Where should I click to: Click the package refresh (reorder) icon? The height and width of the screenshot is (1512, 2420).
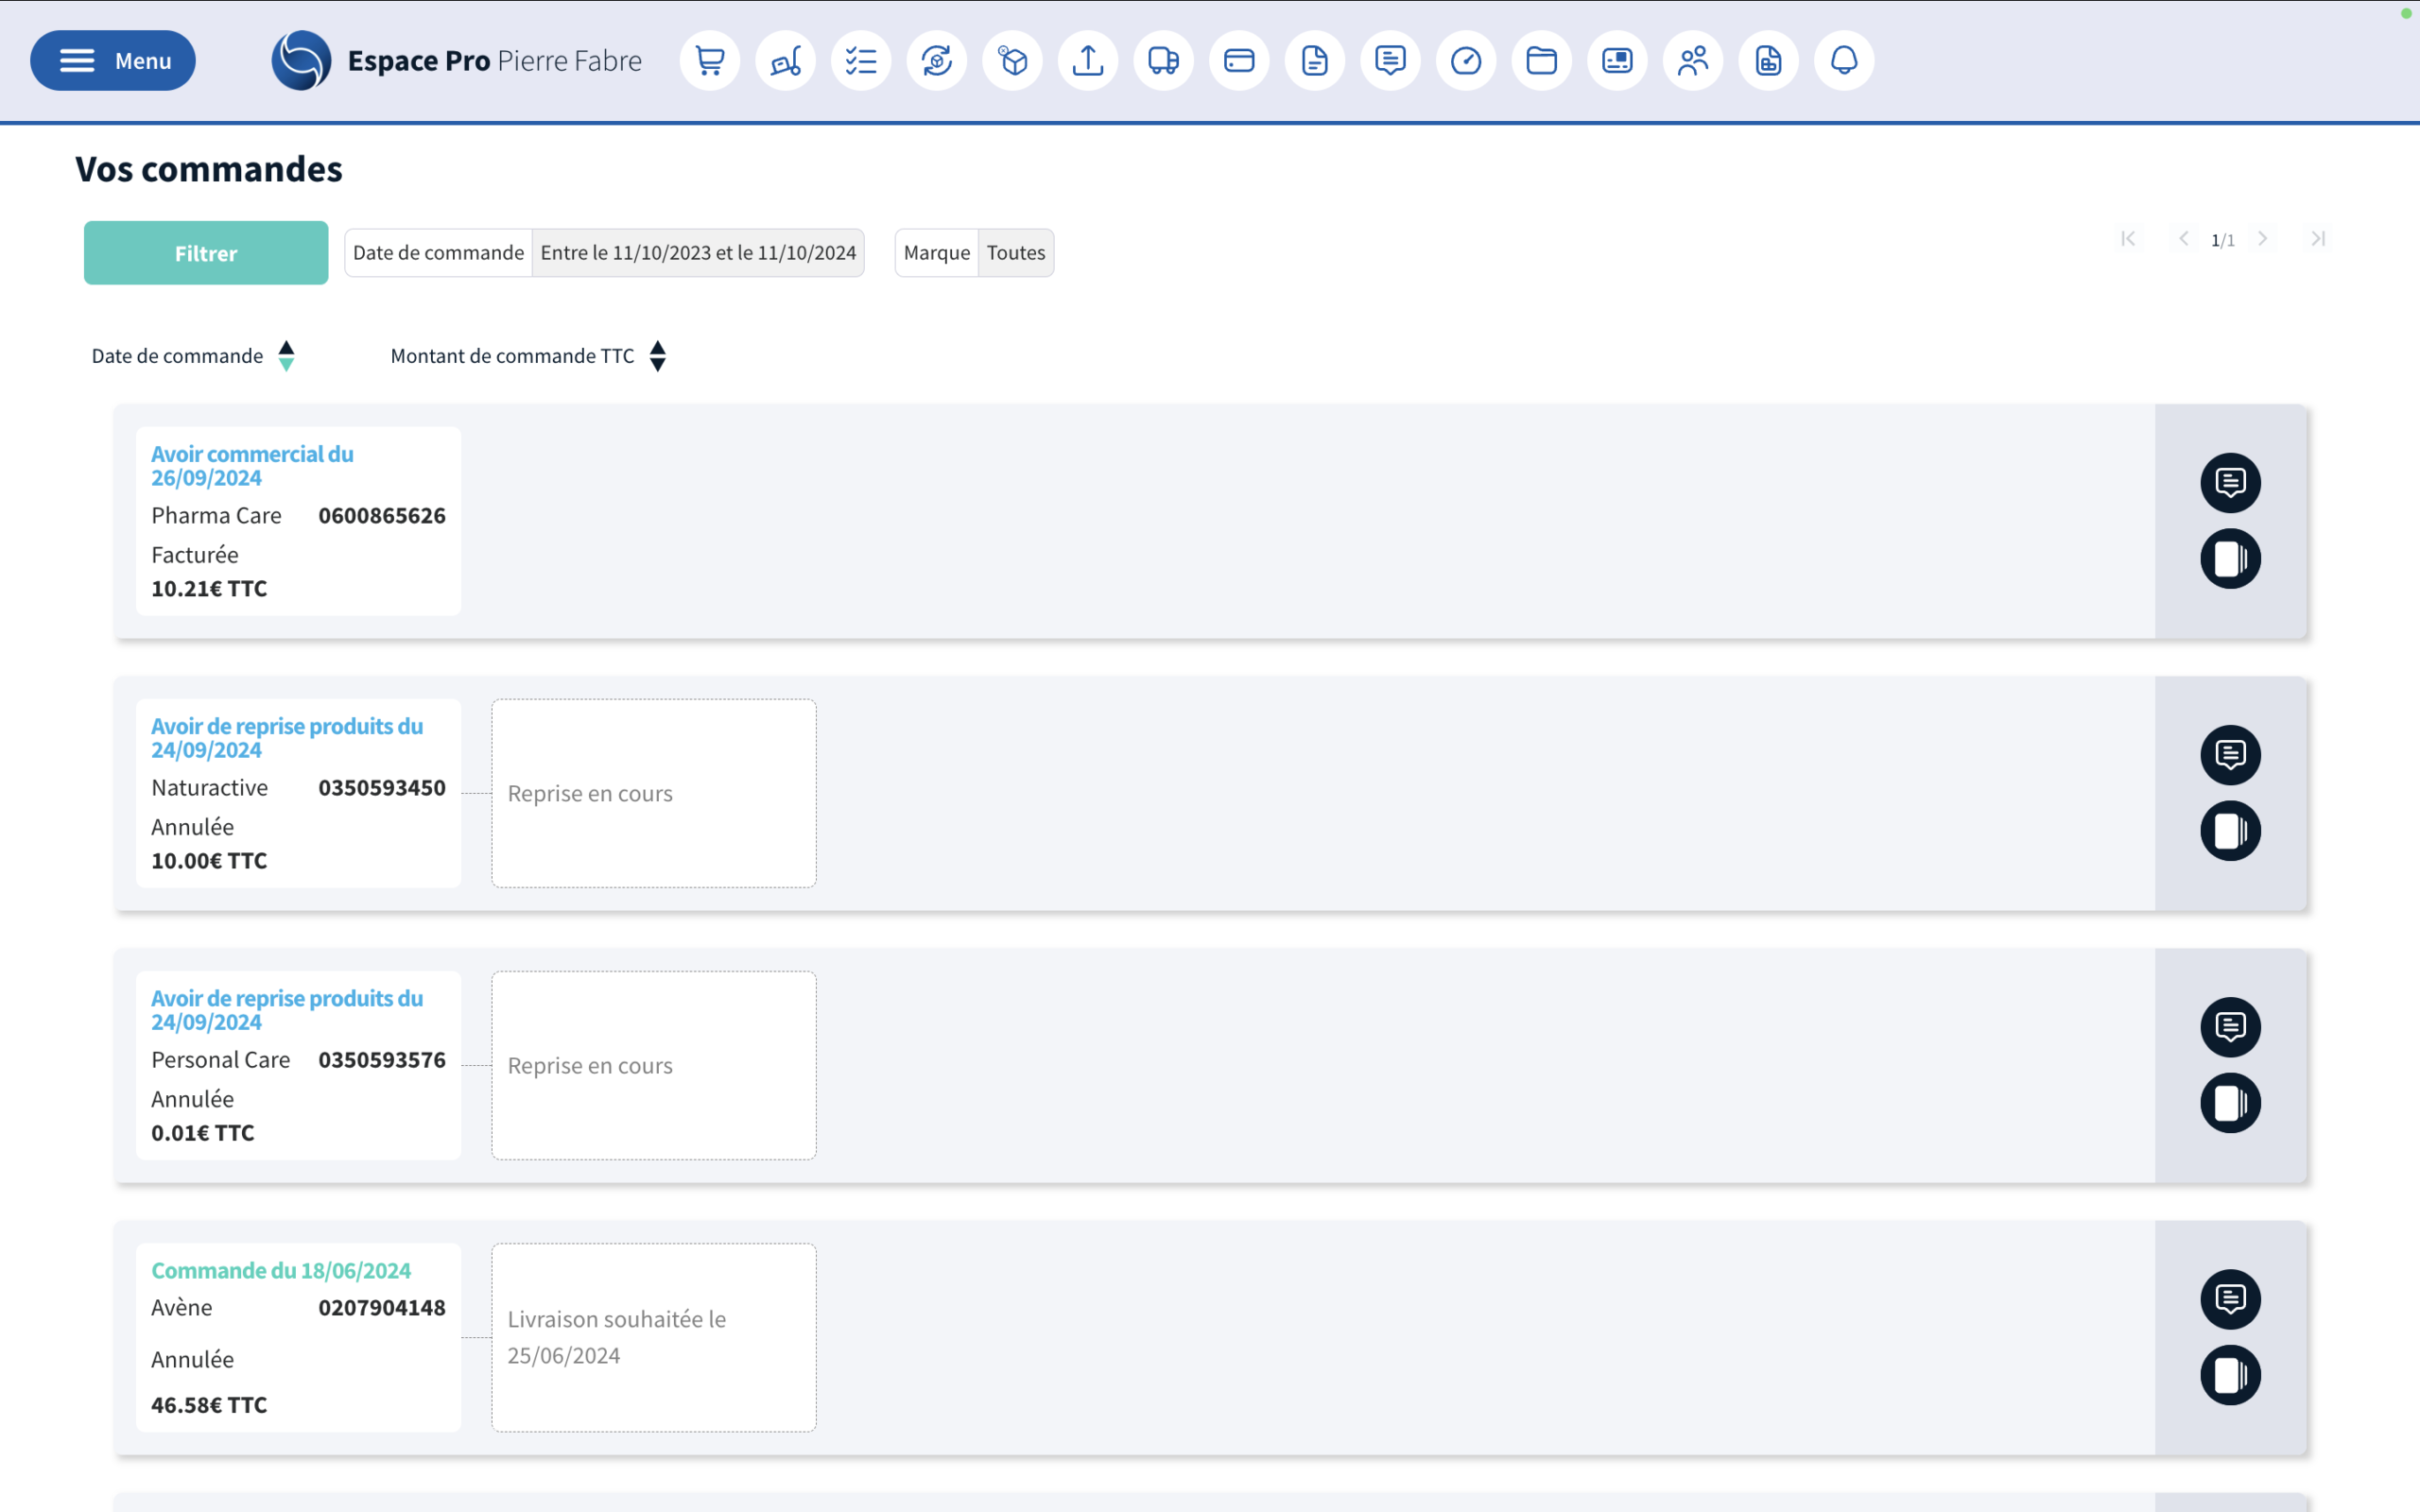pyautogui.click(x=937, y=61)
